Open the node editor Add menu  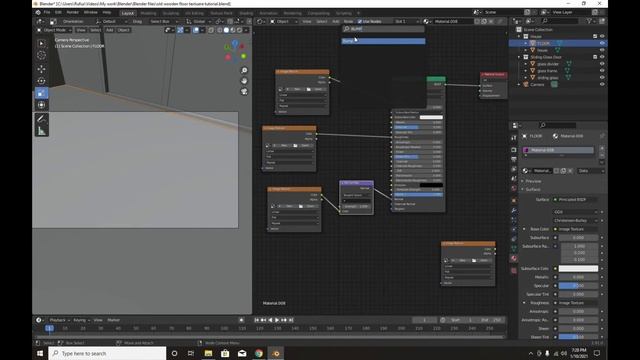pyautogui.click(x=336, y=21)
